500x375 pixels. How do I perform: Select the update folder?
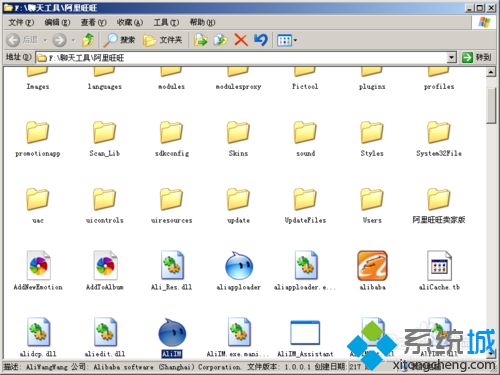tap(238, 206)
